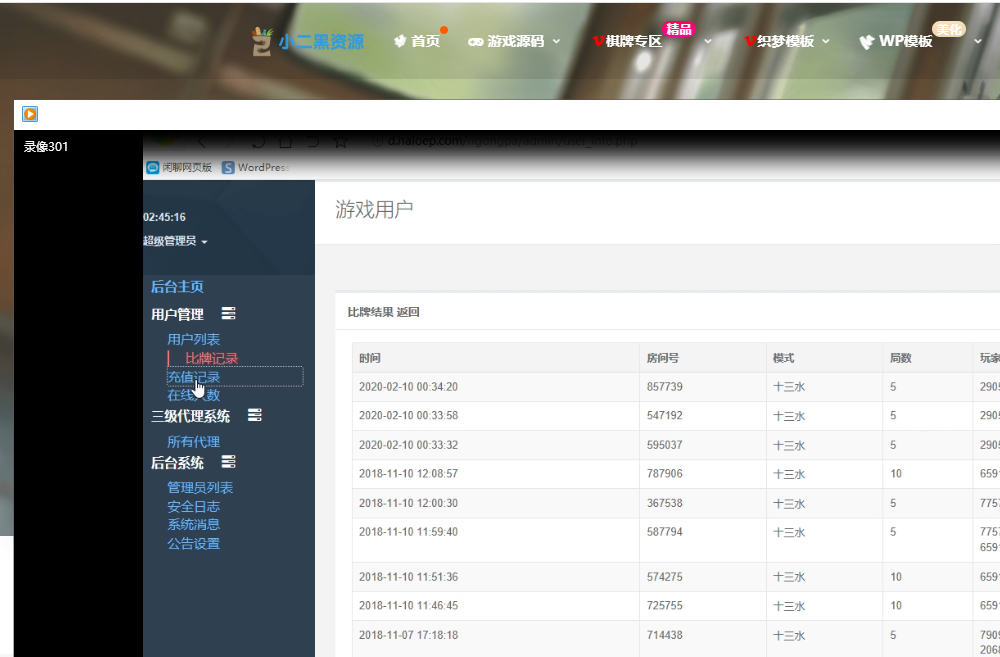
Task: Click the 02:45:16 clock in the sidebar
Action: tap(165, 218)
